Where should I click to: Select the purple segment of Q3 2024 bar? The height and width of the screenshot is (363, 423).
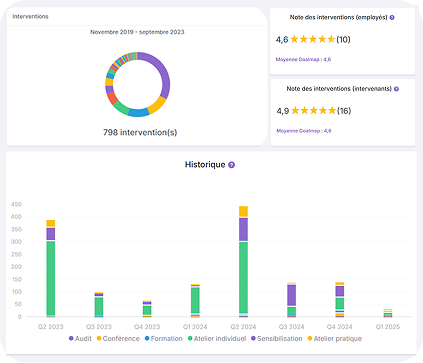pyautogui.click(x=292, y=295)
